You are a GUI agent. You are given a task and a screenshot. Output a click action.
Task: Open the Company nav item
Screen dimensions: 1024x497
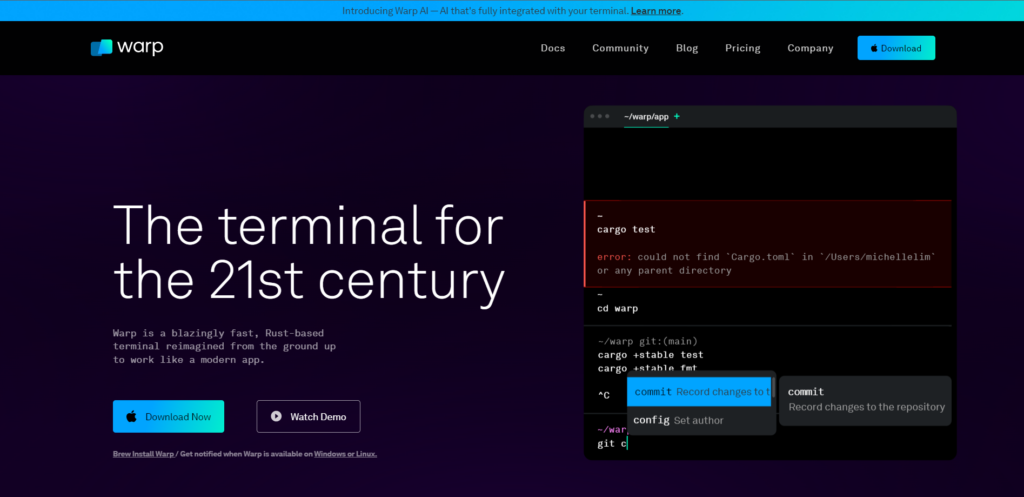[810, 48]
